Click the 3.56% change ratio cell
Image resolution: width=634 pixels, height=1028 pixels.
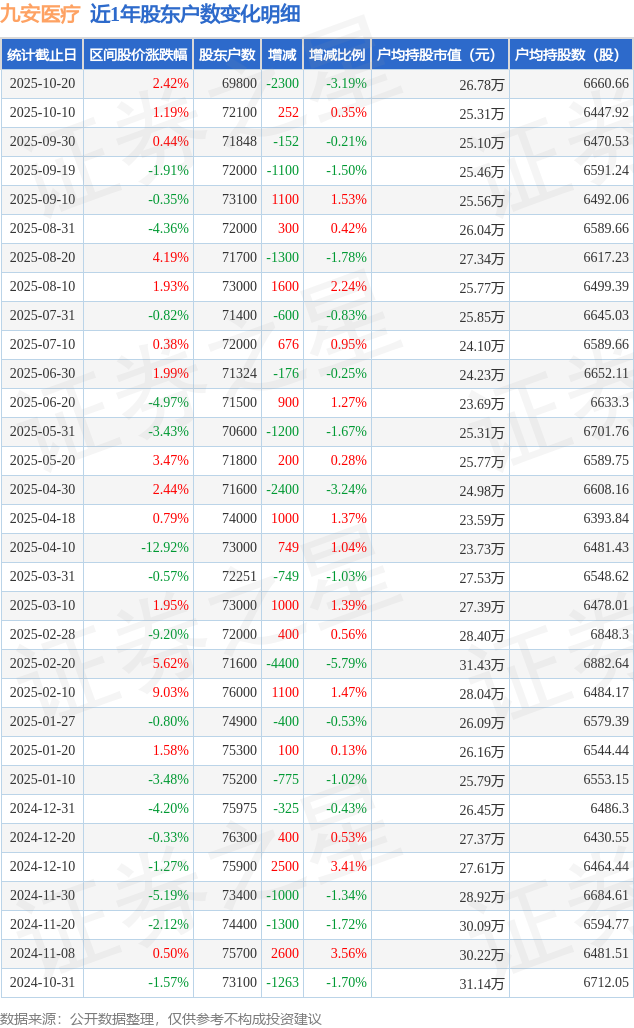(x=348, y=954)
